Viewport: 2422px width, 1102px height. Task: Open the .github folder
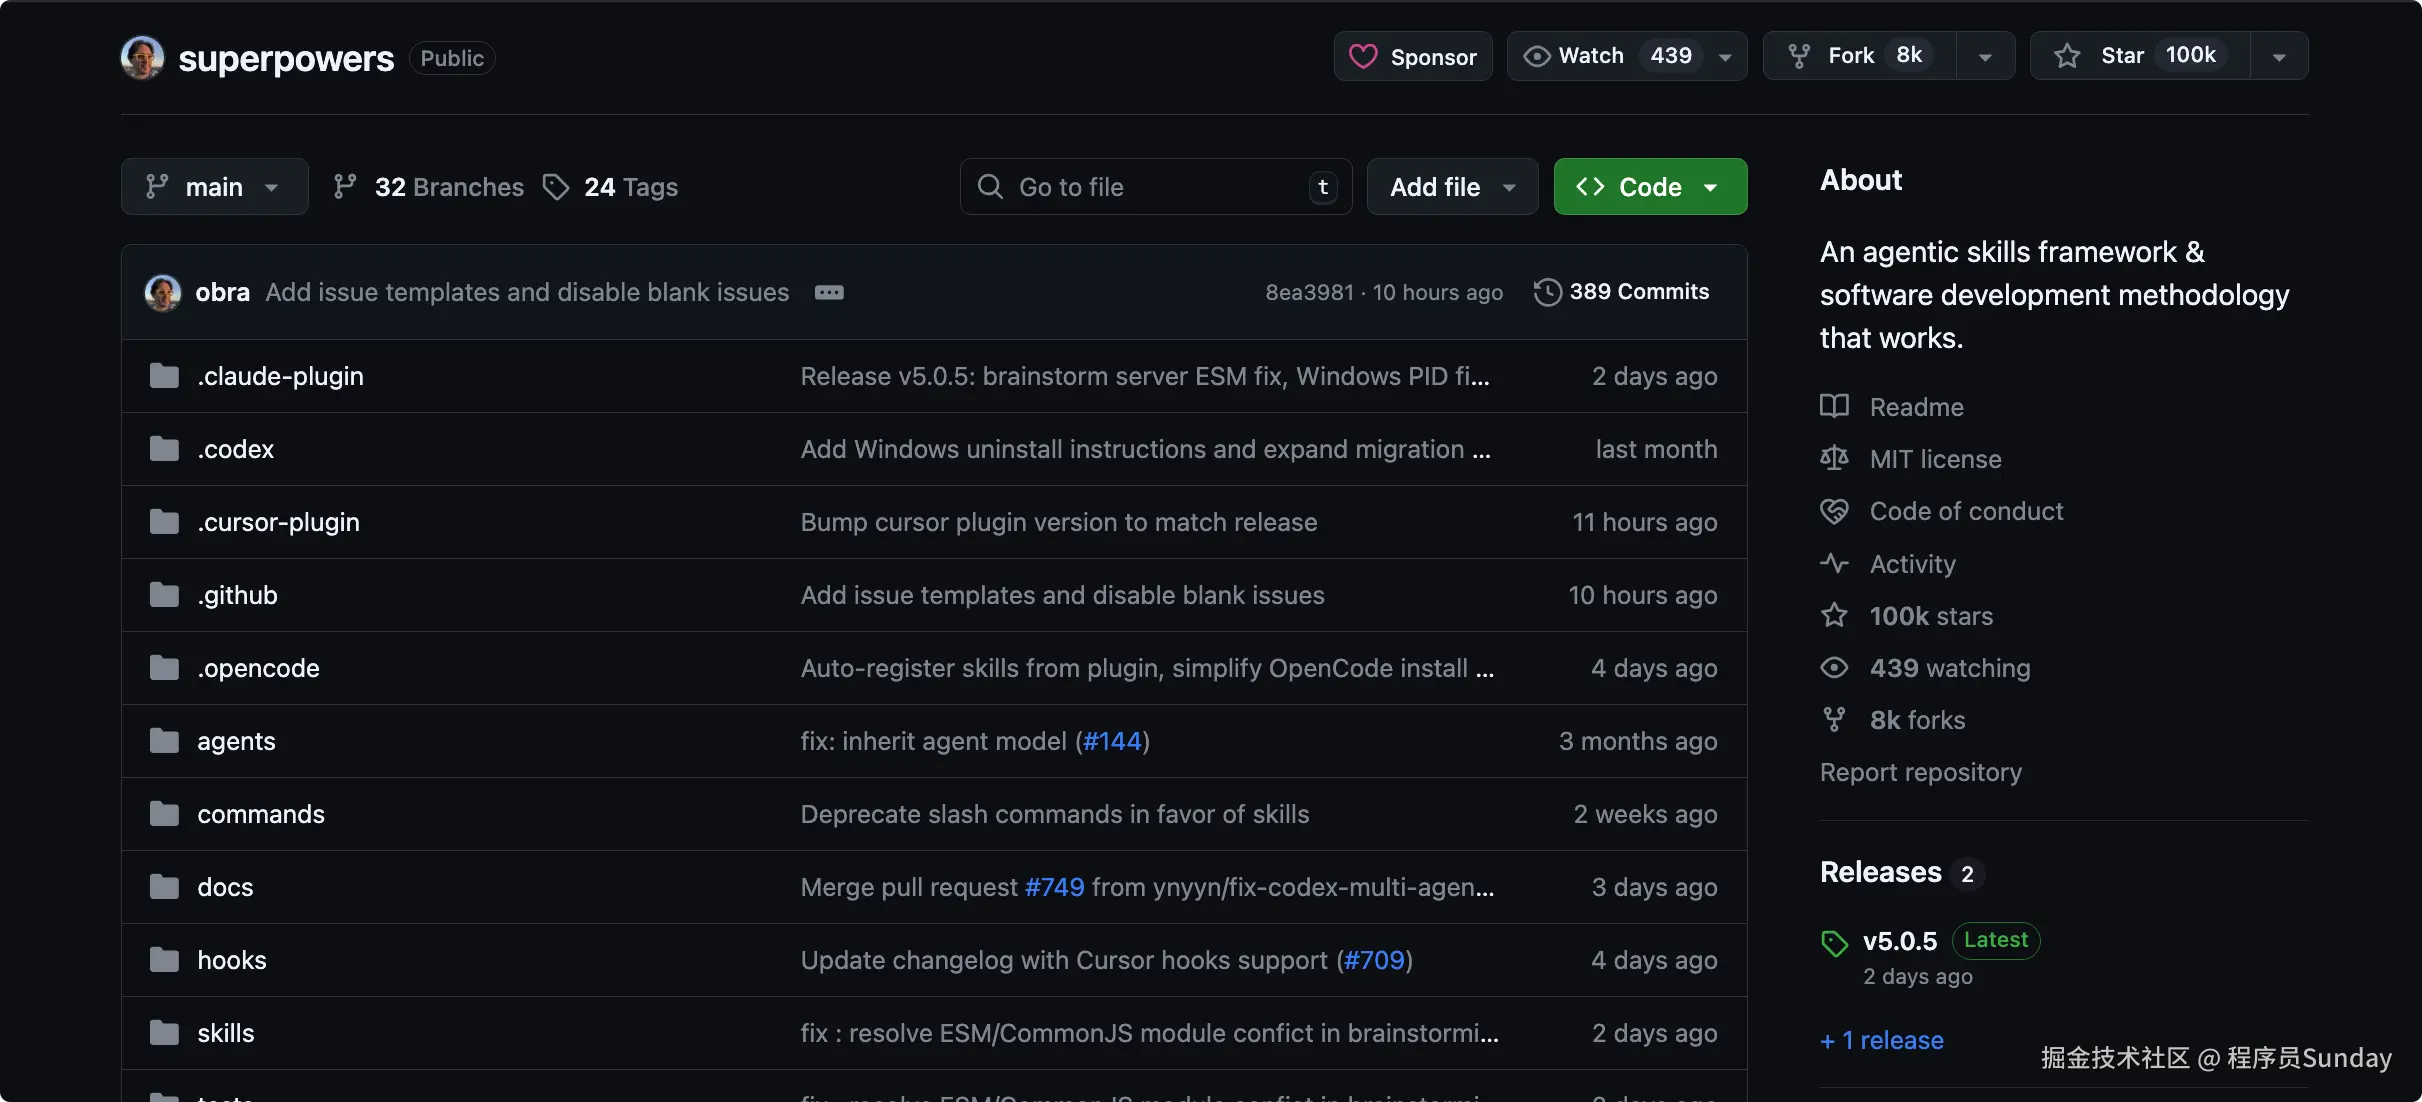237,595
